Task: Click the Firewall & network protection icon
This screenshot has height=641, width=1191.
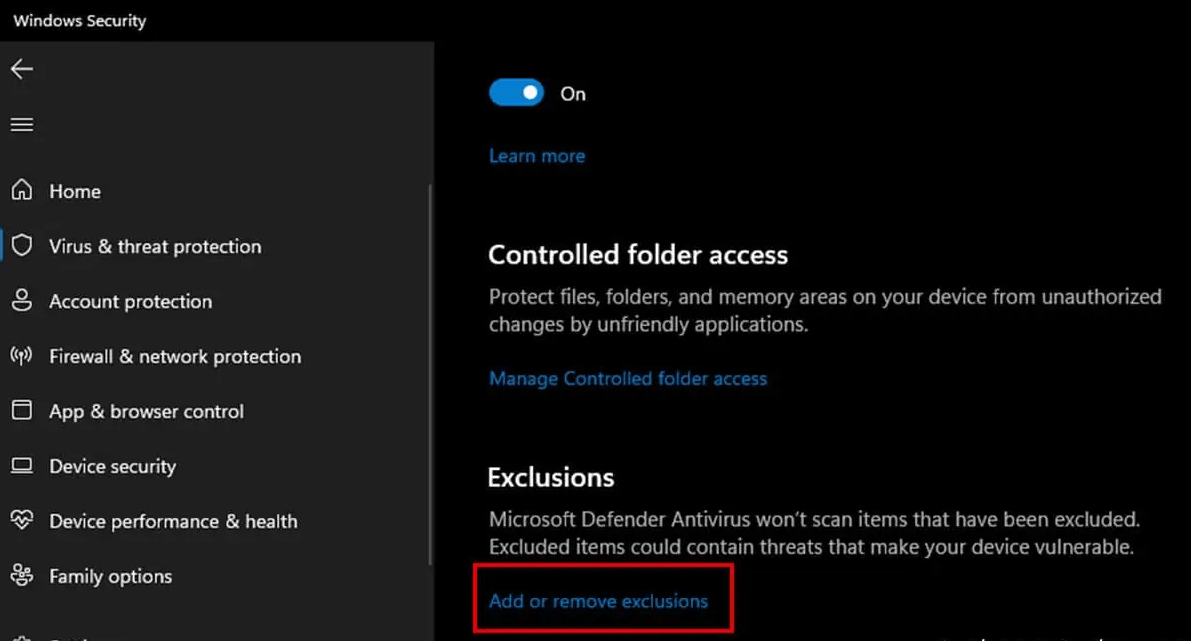Action: [x=21, y=356]
